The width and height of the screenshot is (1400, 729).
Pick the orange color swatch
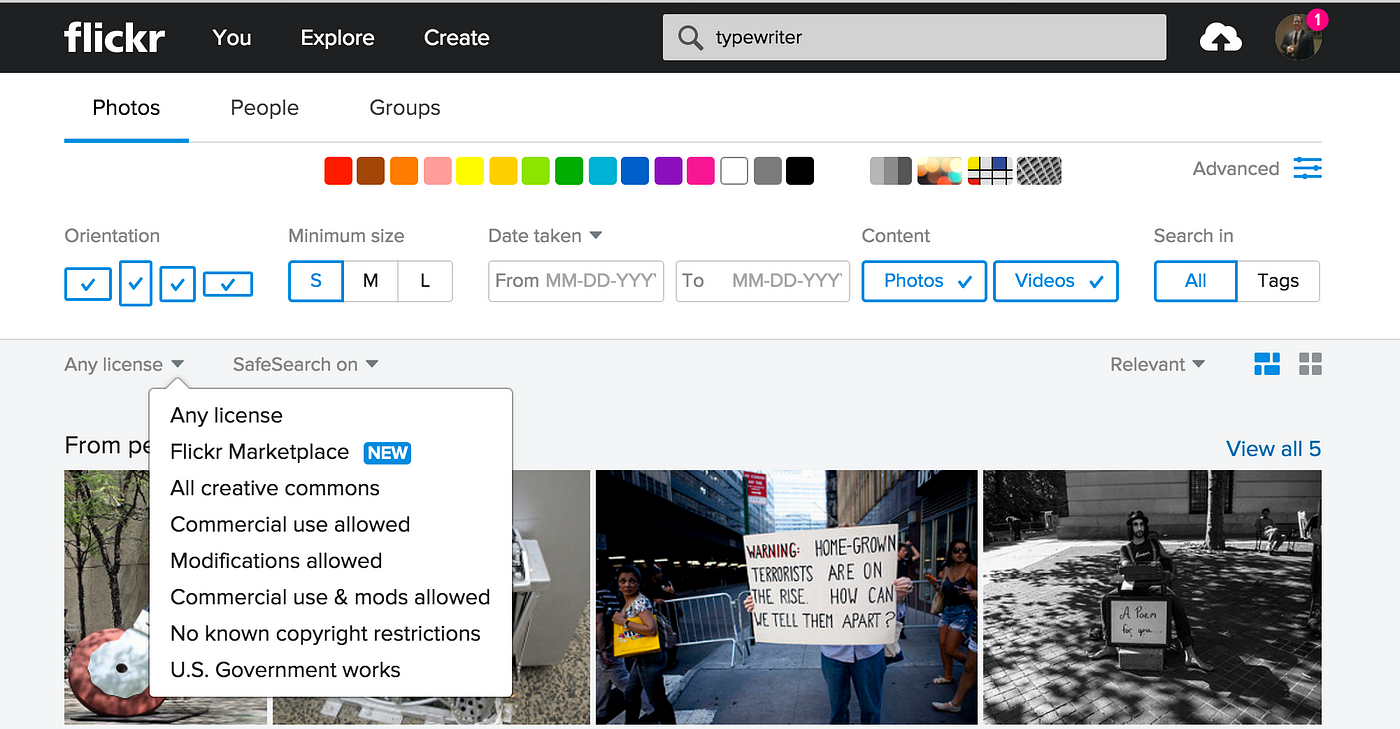(404, 171)
